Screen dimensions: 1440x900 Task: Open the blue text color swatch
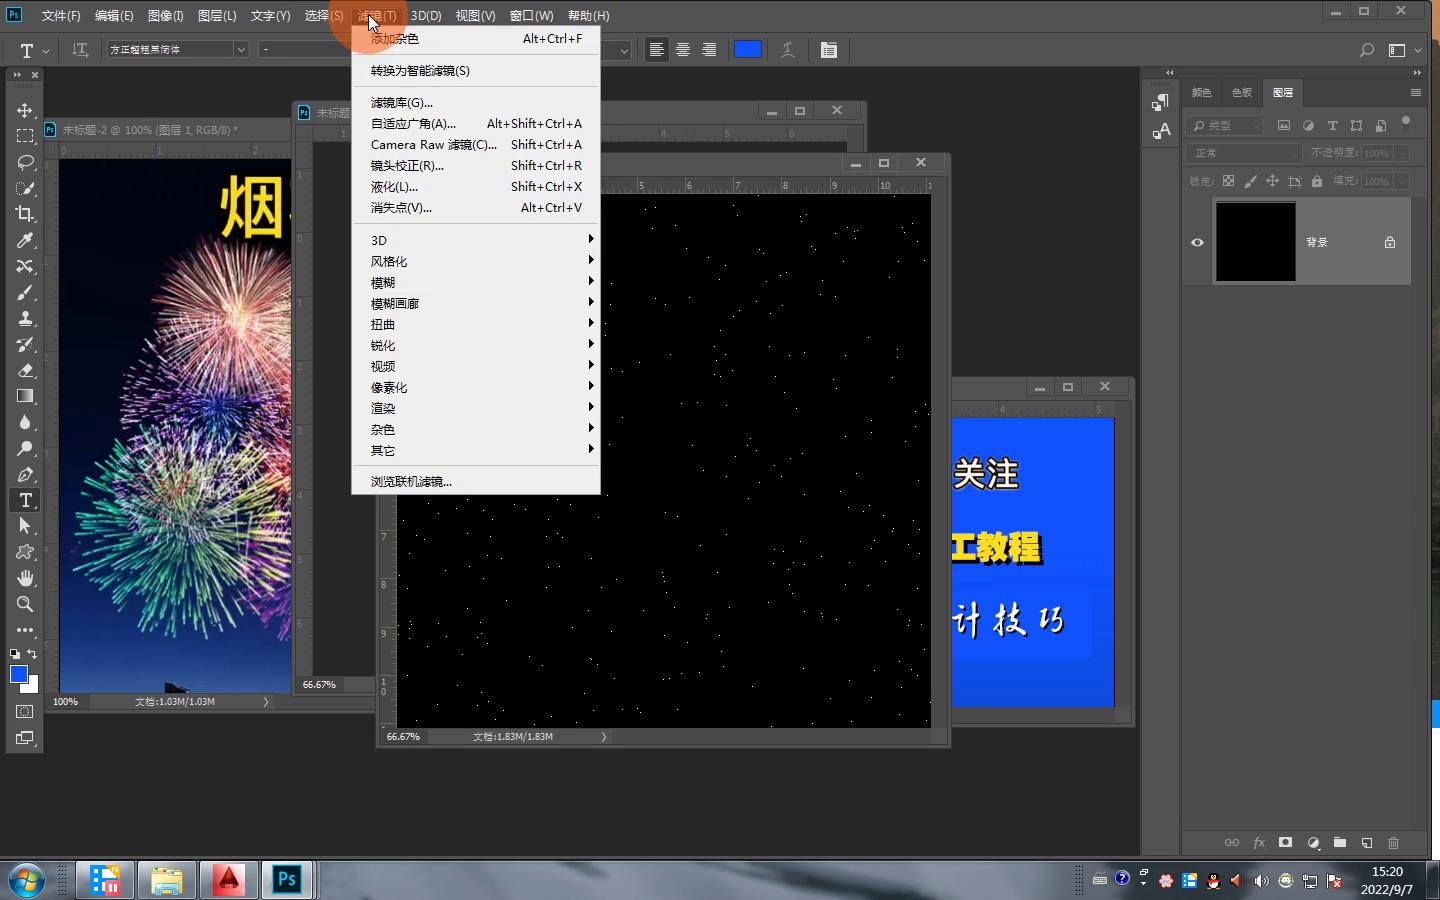coord(748,50)
